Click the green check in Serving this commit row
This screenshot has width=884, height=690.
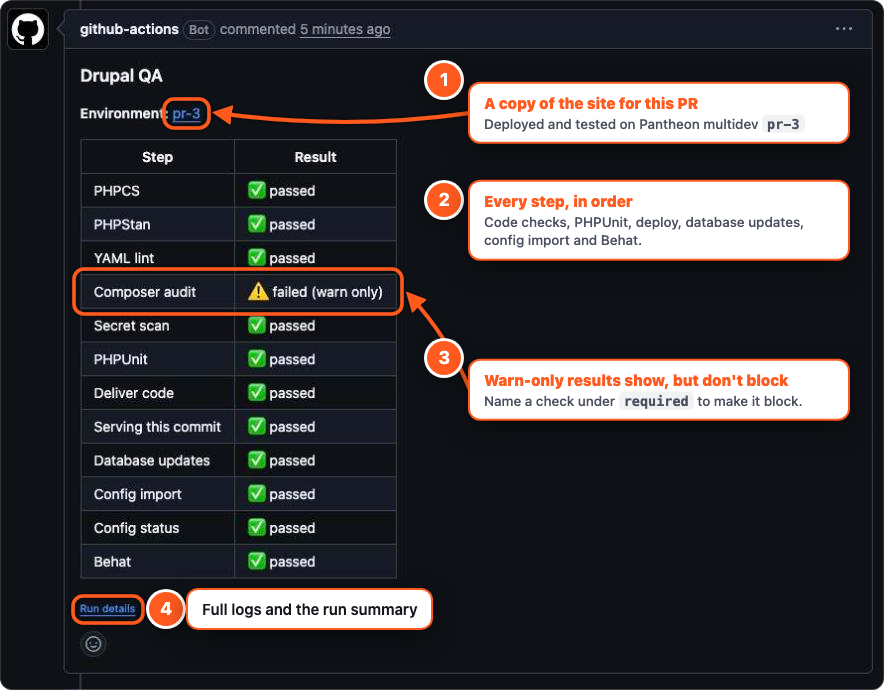tap(257, 427)
